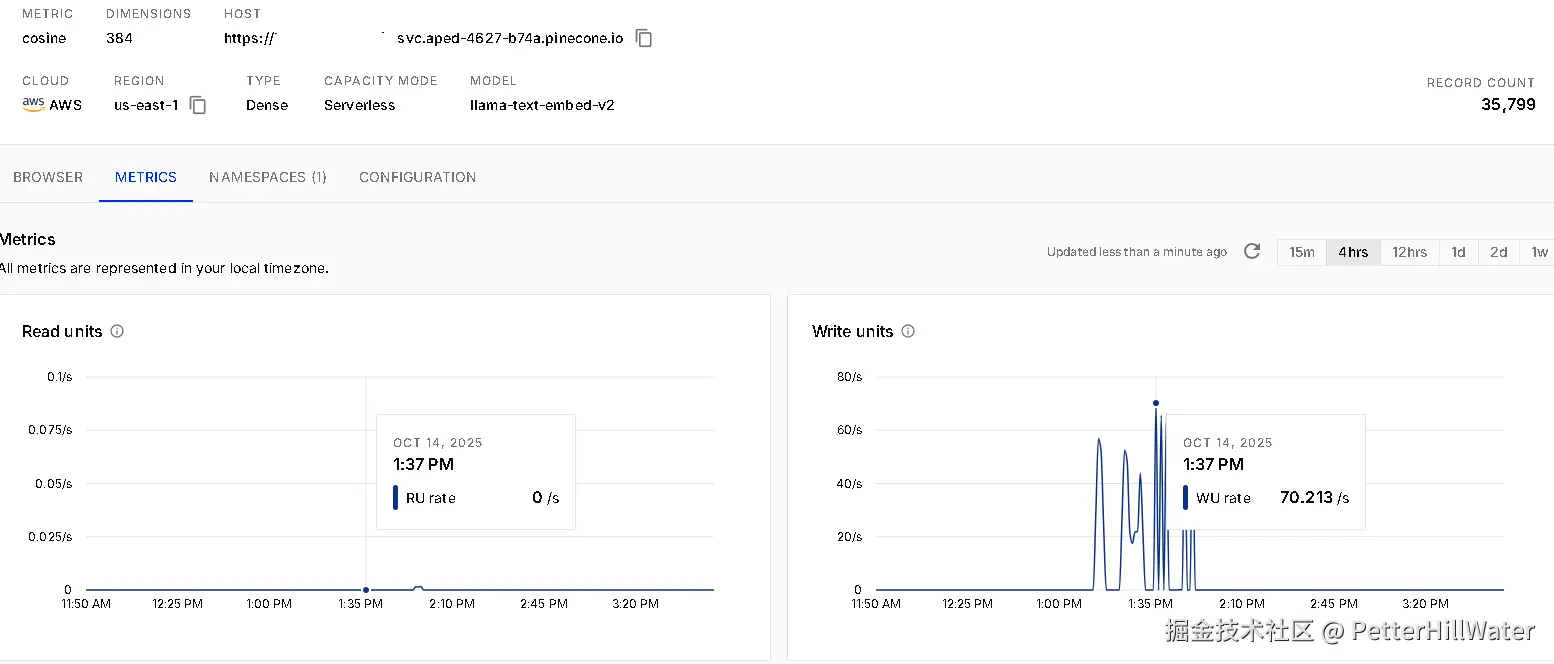
Task: Copy the us-east-1 region value
Action: [198, 105]
